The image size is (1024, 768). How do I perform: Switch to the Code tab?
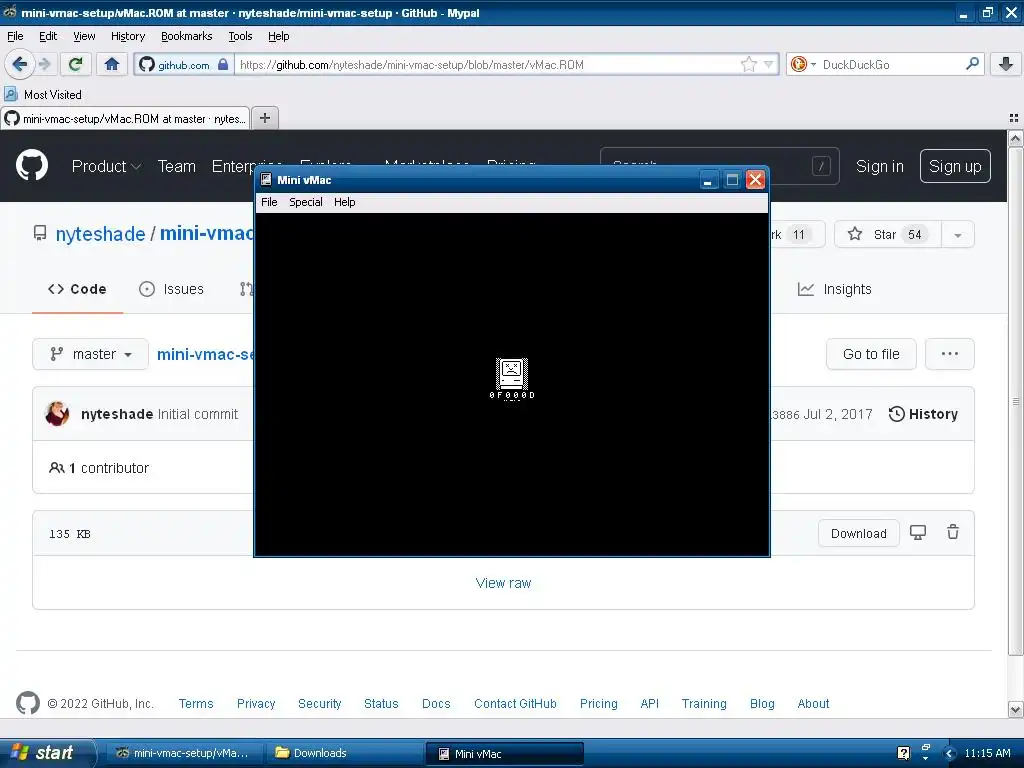(x=77, y=289)
